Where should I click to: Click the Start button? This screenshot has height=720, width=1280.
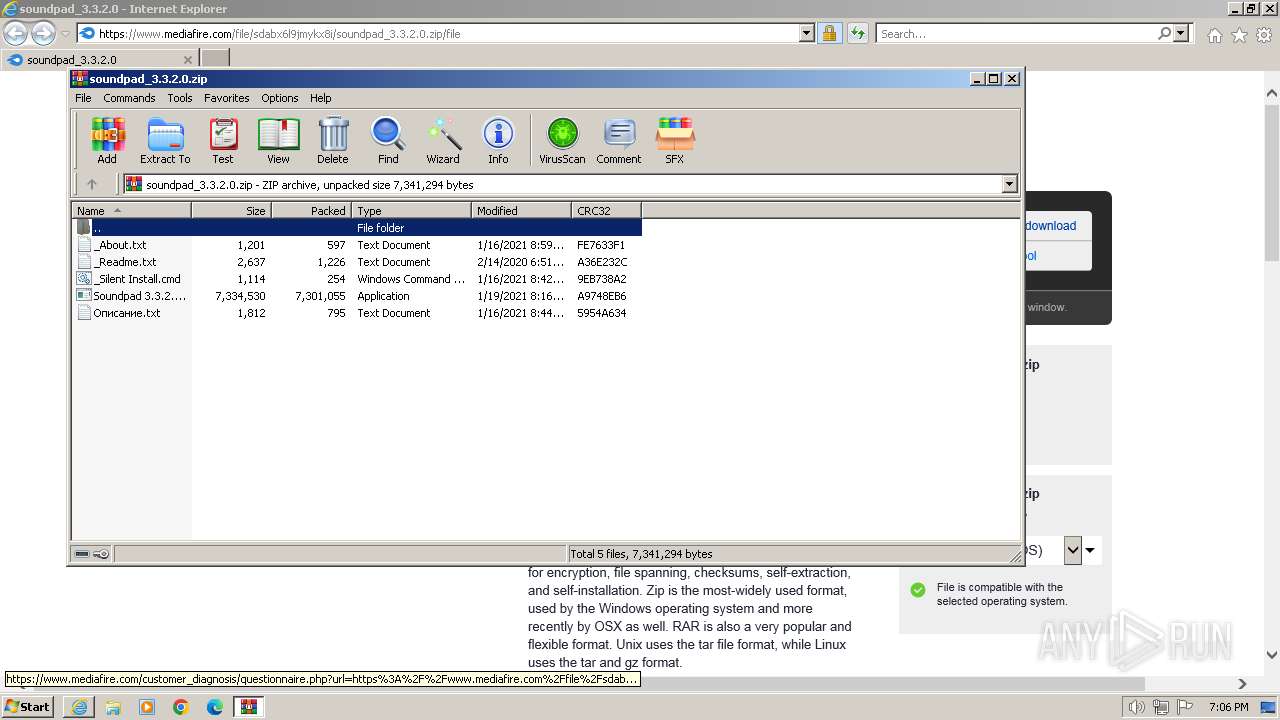tap(28, 707)
